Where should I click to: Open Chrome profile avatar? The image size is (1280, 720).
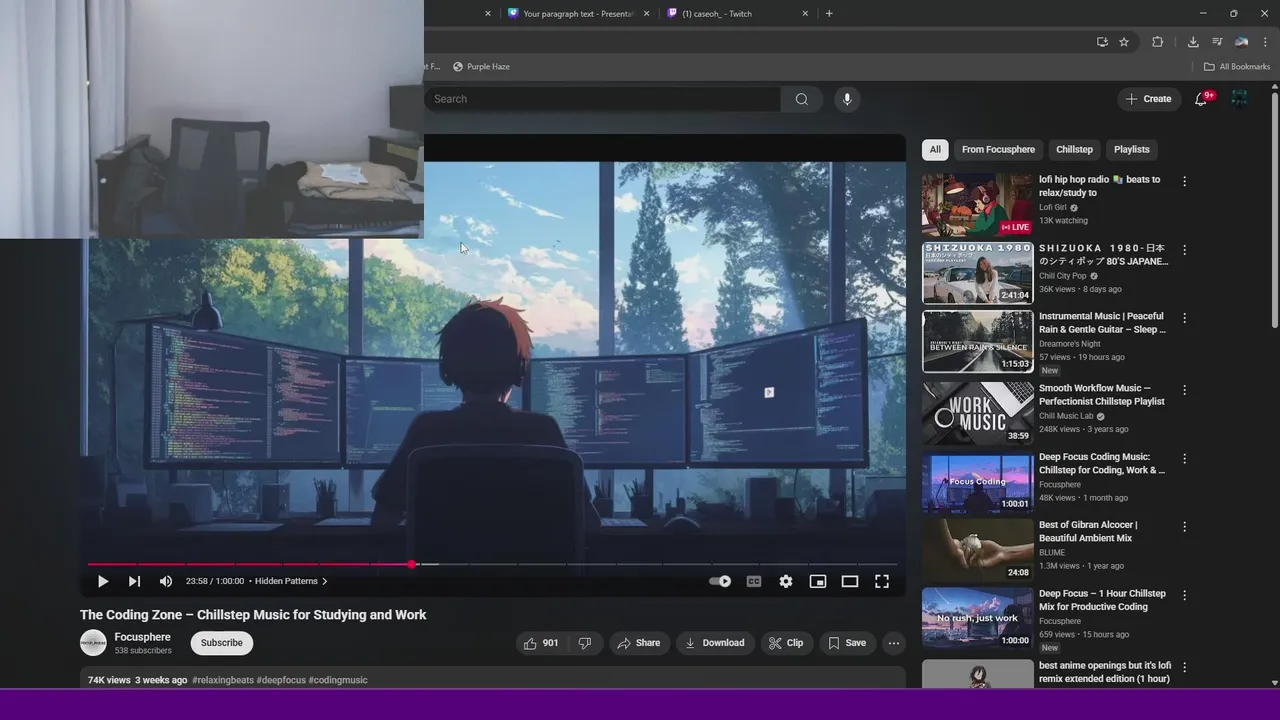(1241, 42)
